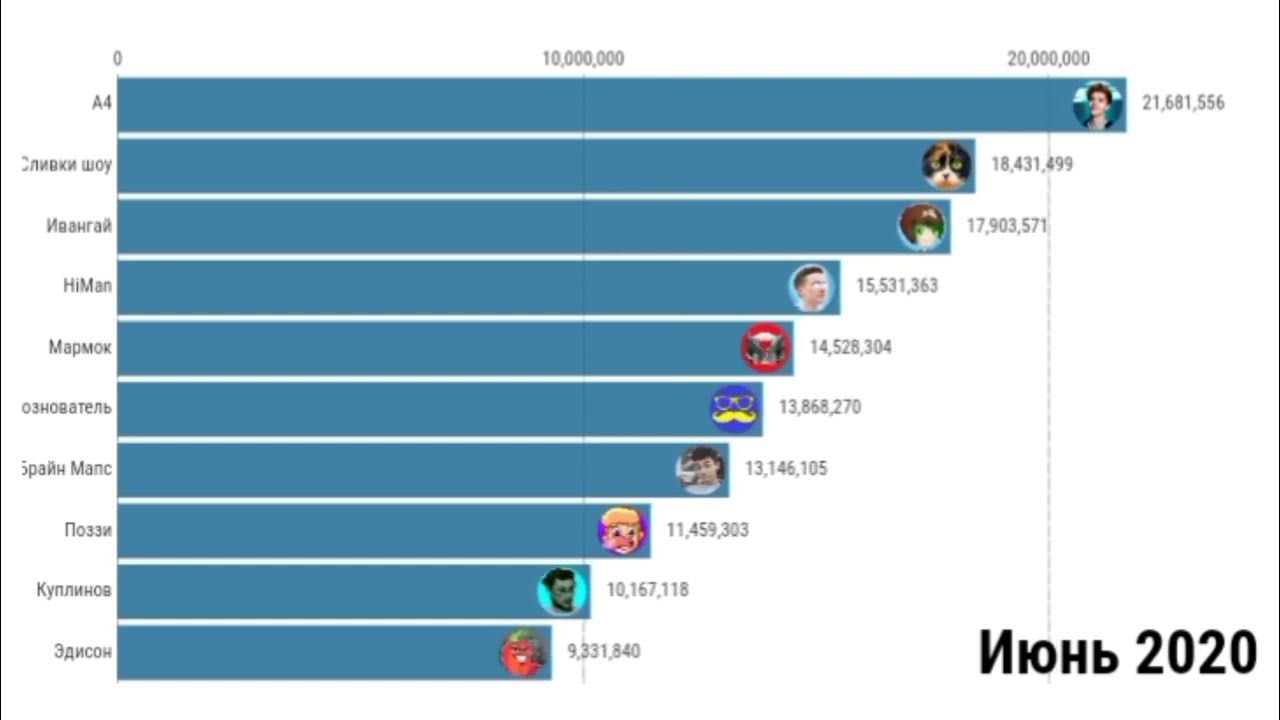
Task: Click the 15,531,363 value label
Action: click(897, 286)
